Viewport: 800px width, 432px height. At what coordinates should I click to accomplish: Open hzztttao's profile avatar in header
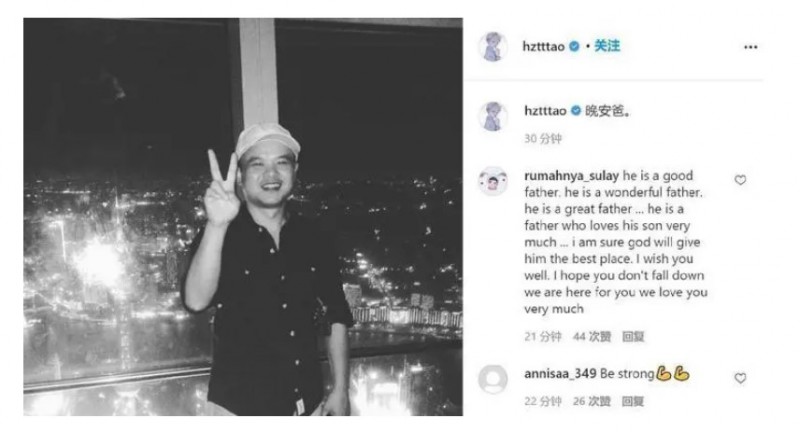tap(493, 46)
